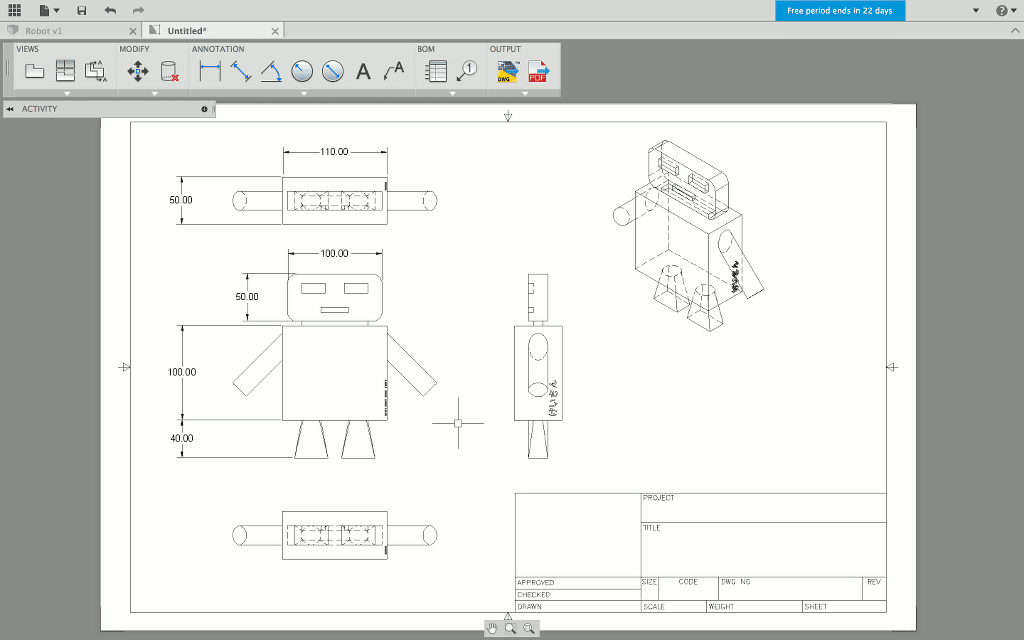Open the File menu icon

pos(48,10)
